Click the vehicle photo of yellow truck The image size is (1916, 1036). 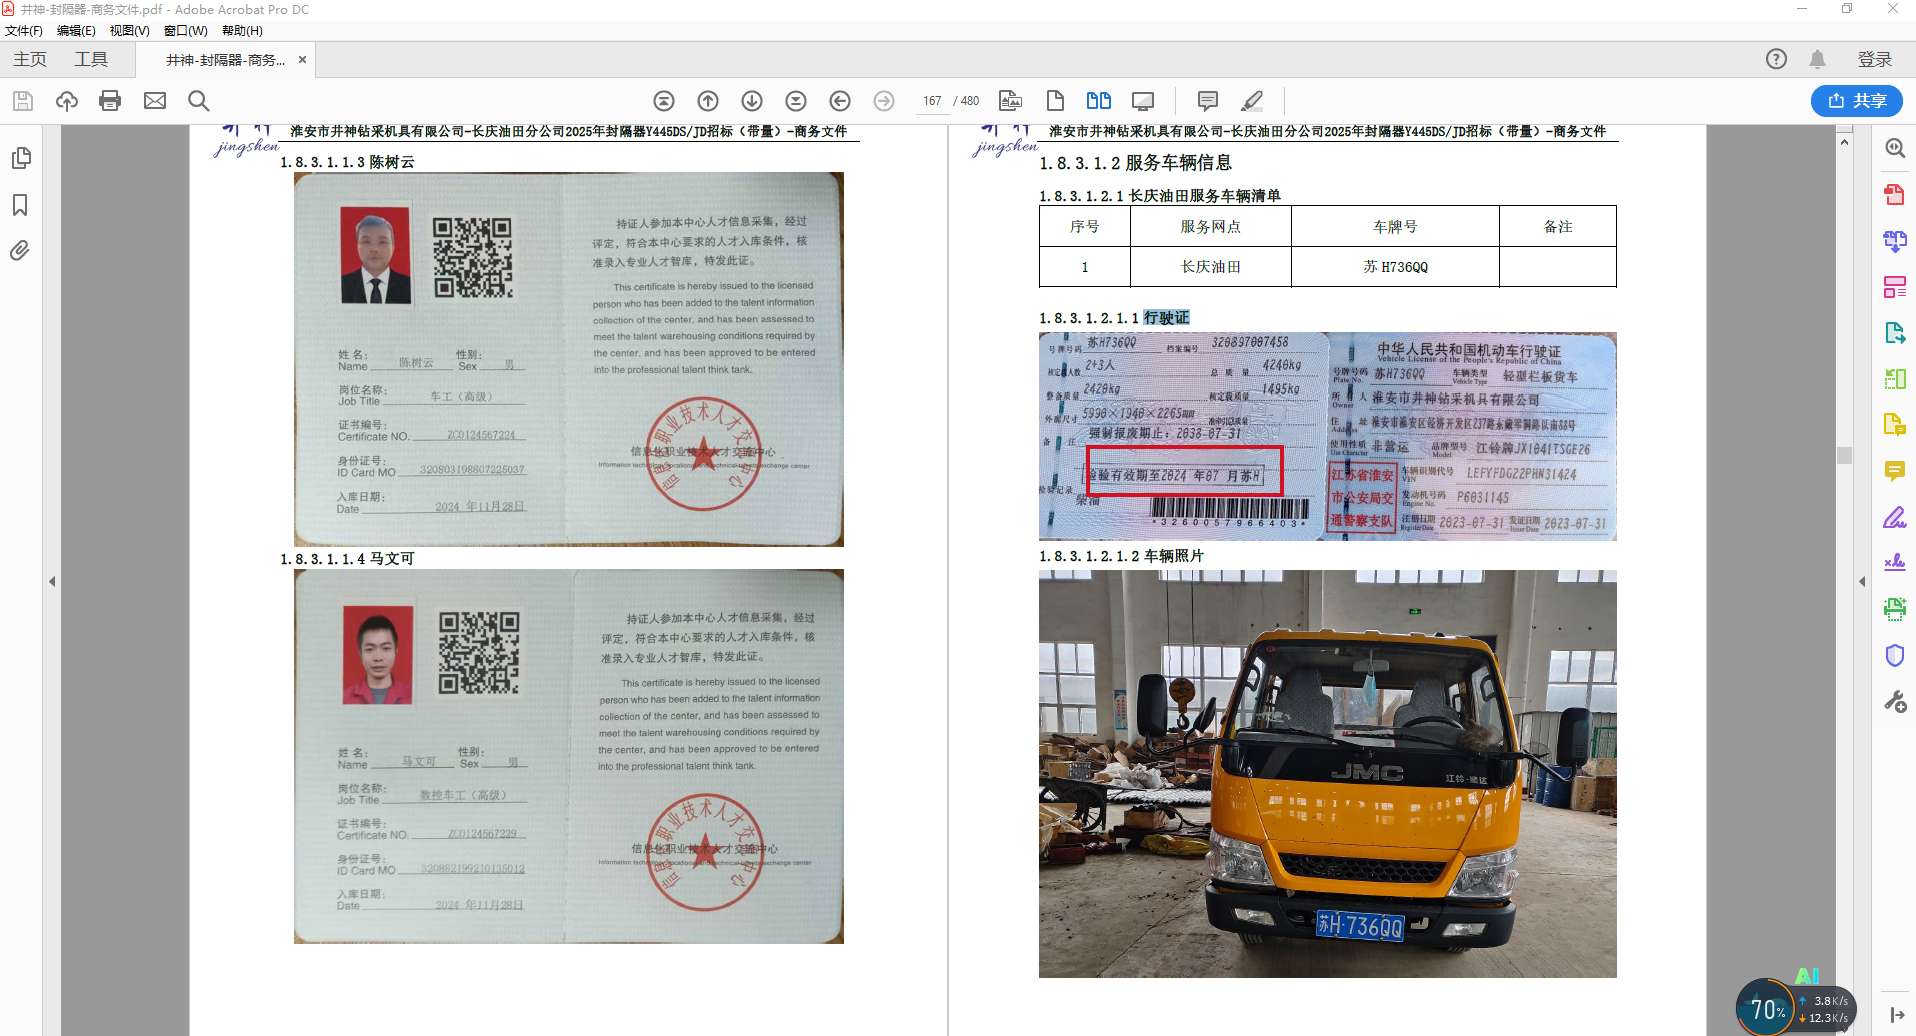pyautogui.click(x=1327, y=774)
